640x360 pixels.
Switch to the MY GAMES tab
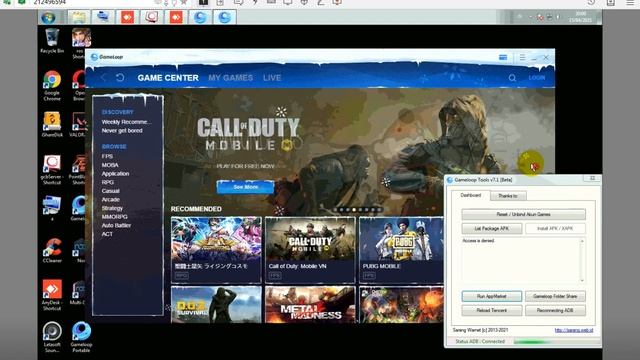point(231,78)
